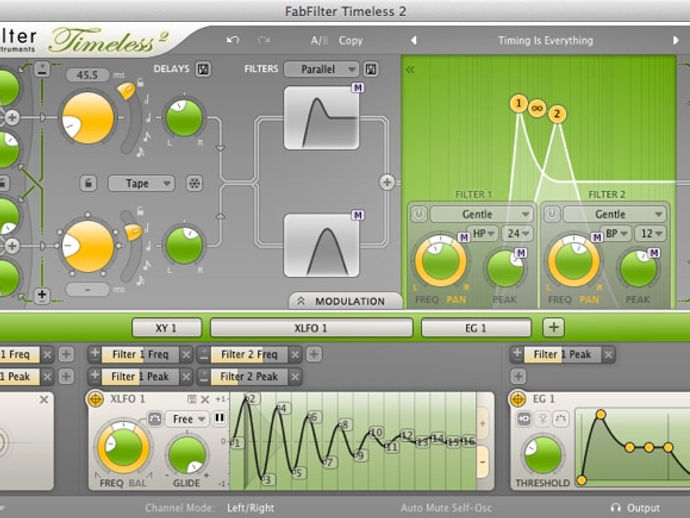
Task: Expand the MODULATION section
Action: coord(345,301)
